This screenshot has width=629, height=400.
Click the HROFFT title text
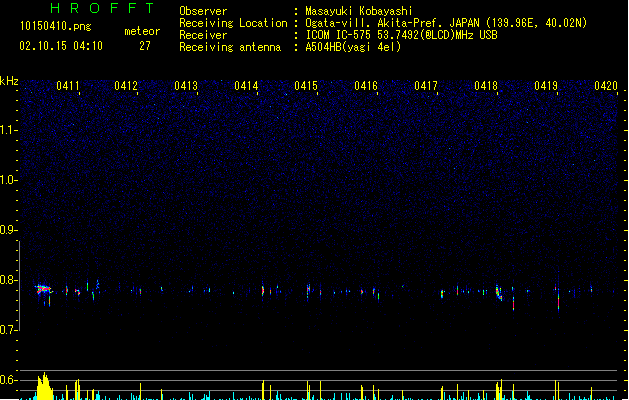tap(102, 8)
